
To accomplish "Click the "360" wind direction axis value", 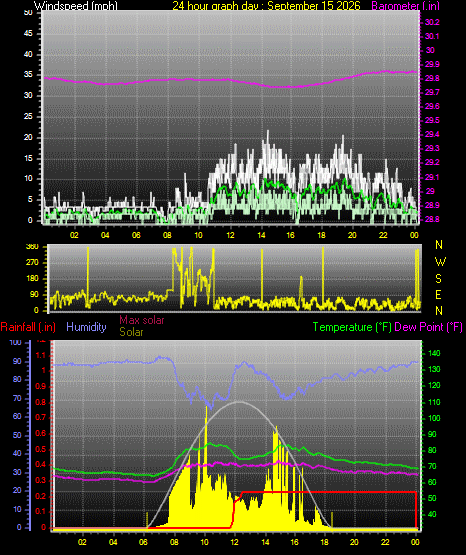I will 33,247.
